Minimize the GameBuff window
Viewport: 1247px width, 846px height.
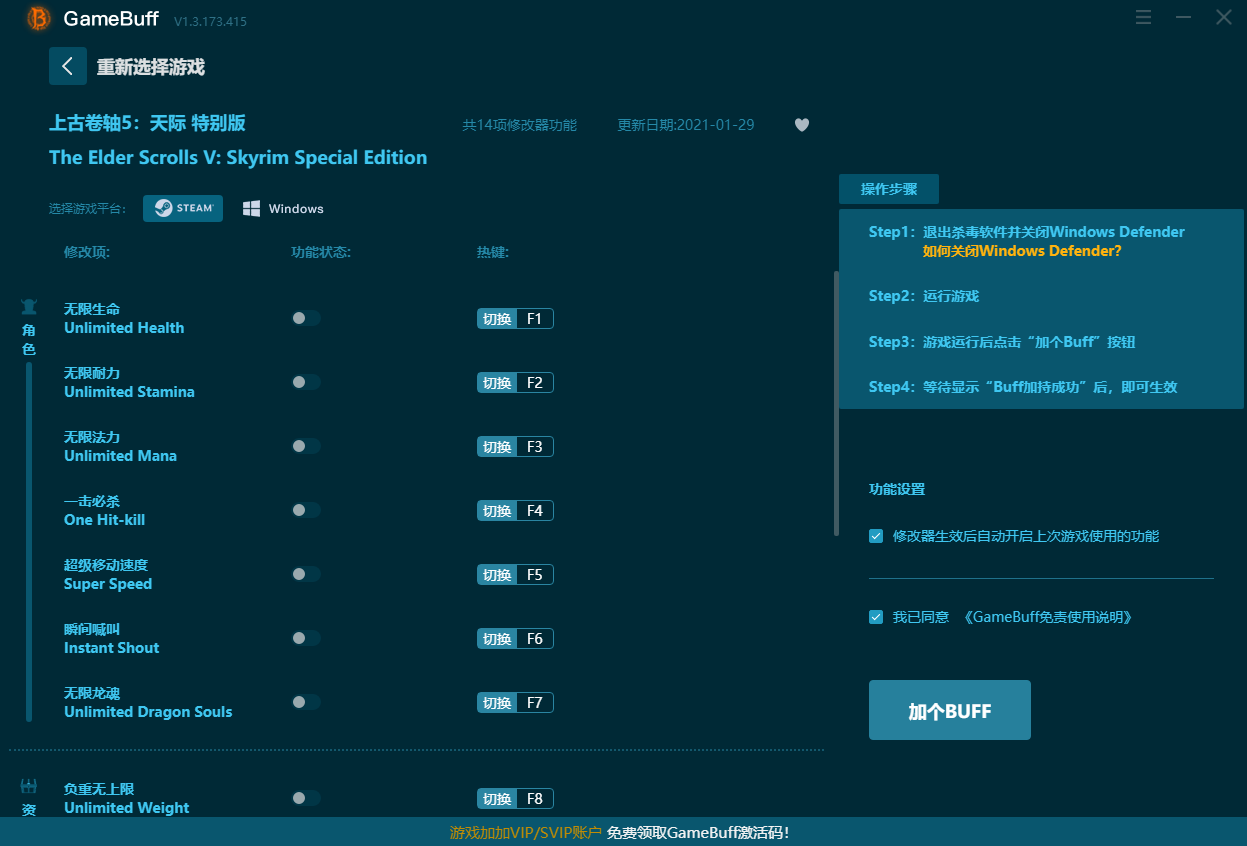click(1184, 17)
